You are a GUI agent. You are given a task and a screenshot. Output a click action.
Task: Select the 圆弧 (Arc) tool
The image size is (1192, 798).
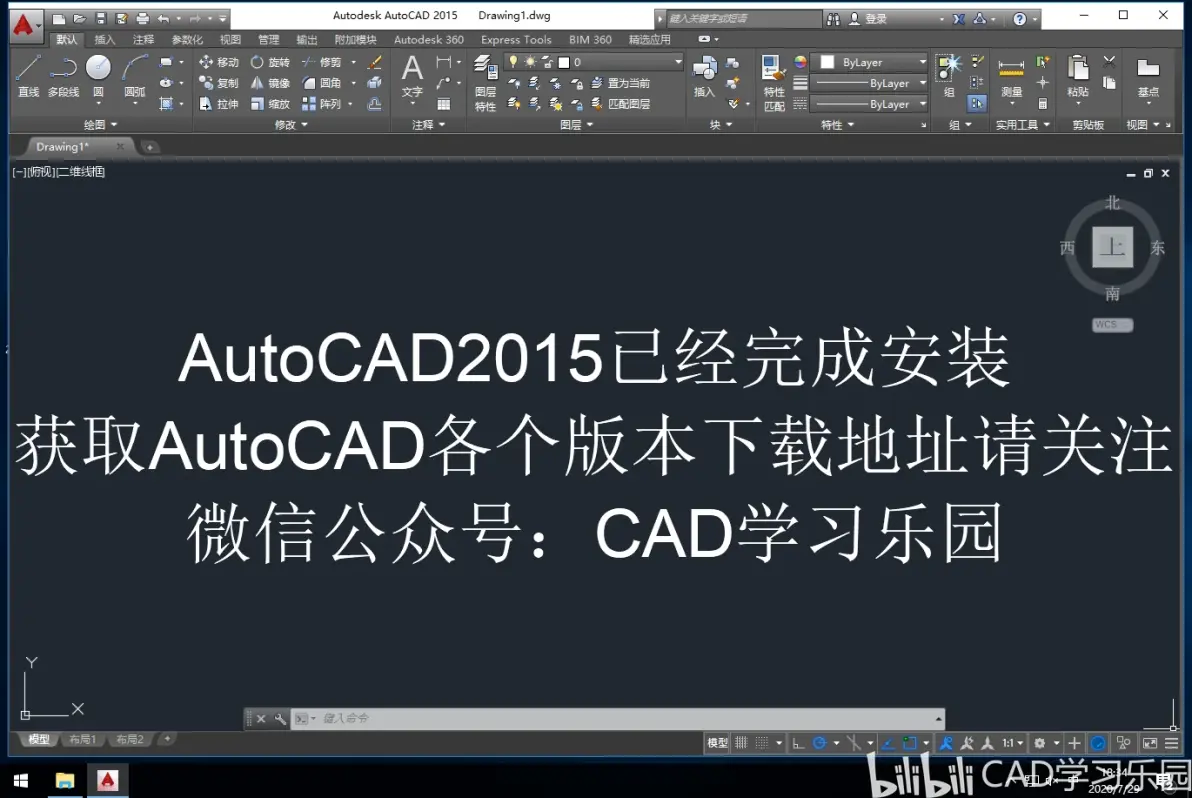click(x=135, y=75)
